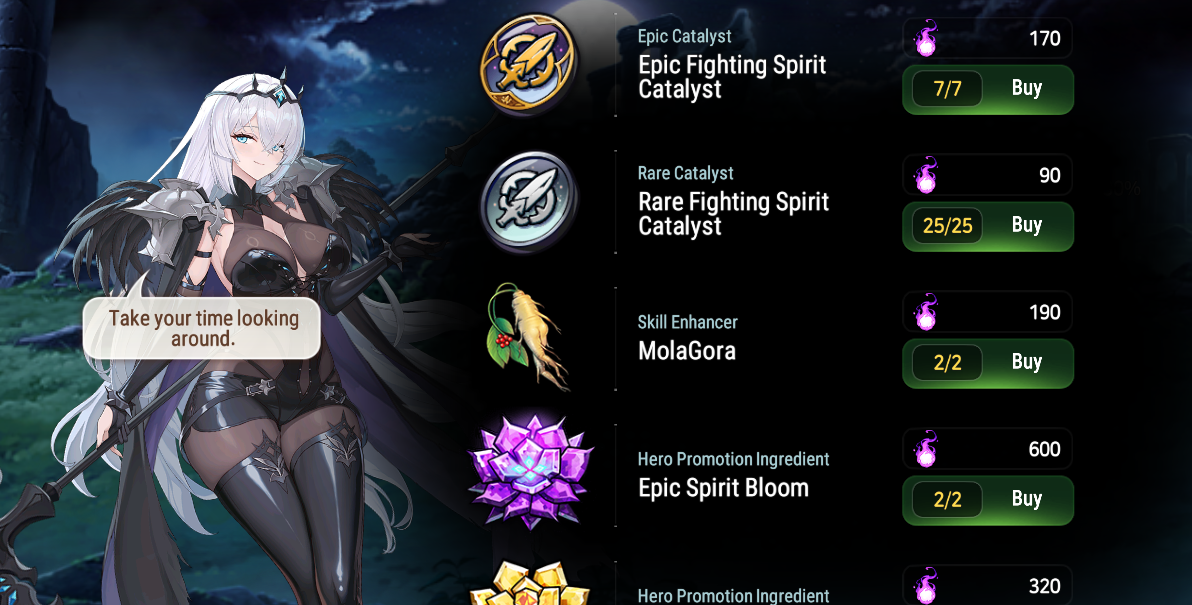Open the Epic Spirit Bloom item name
Viewport: 1192px width, 605px height.
click(724, 488)
